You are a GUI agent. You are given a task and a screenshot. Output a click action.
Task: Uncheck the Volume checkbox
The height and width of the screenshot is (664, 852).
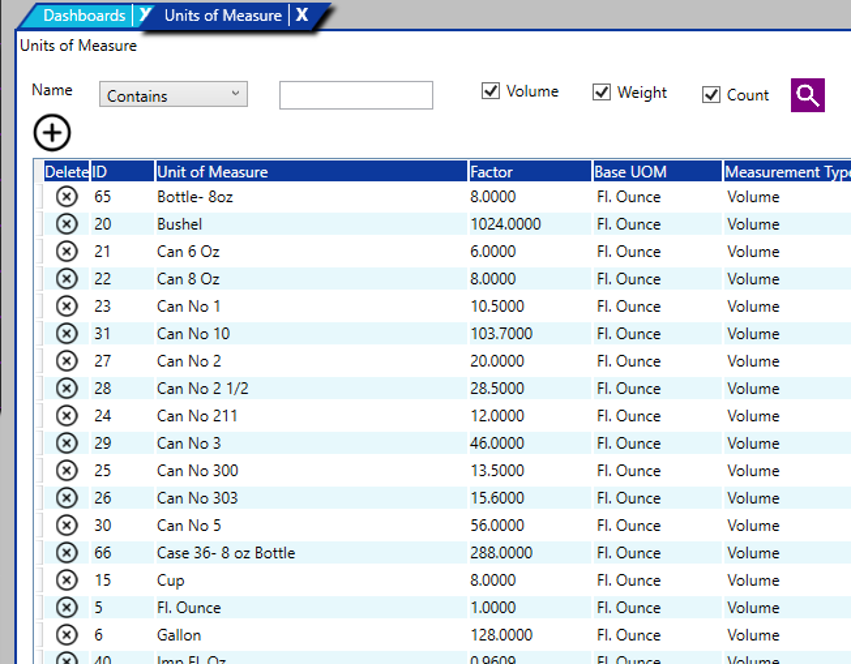click(x=491, y=92)
